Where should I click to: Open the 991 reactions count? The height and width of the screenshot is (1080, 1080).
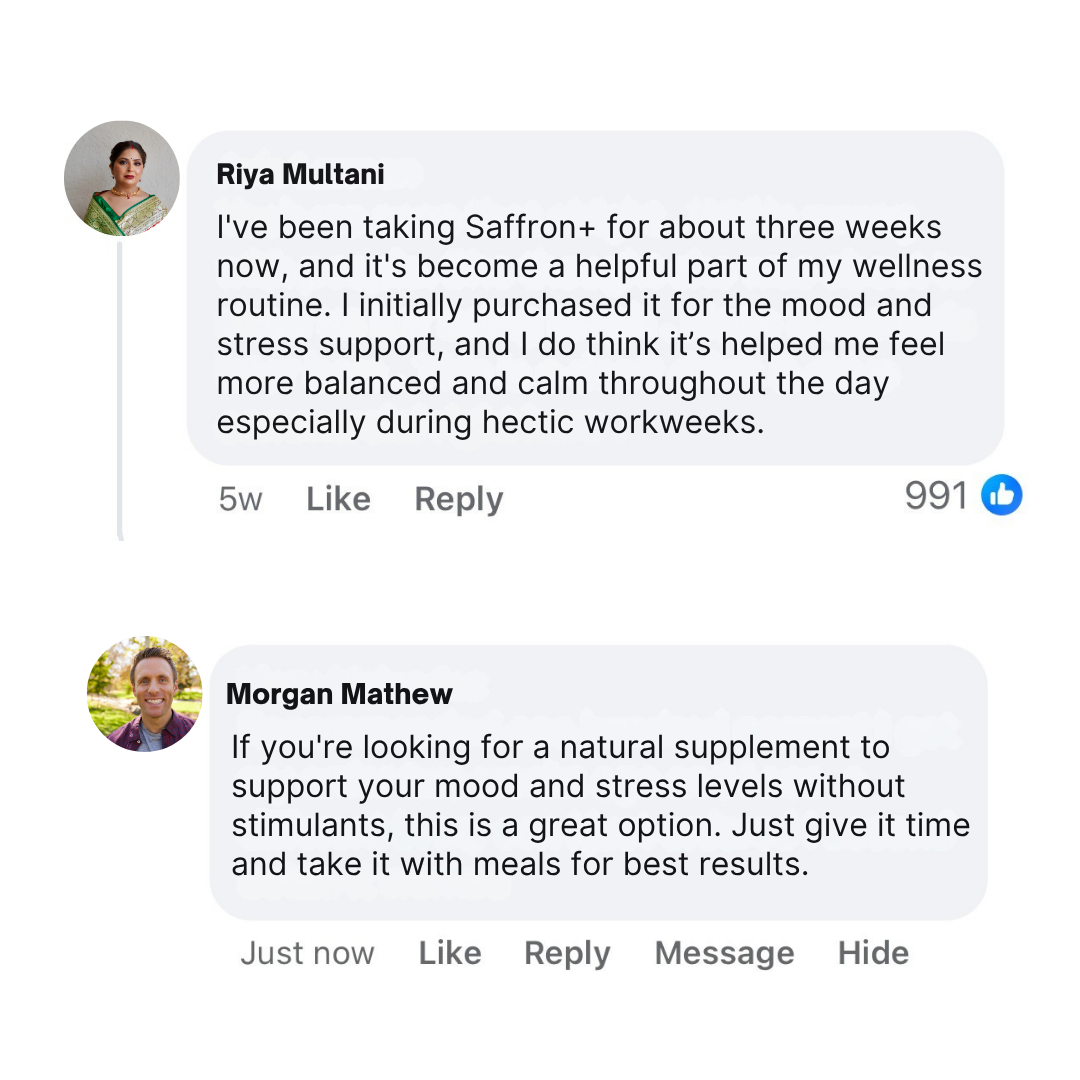936,495
